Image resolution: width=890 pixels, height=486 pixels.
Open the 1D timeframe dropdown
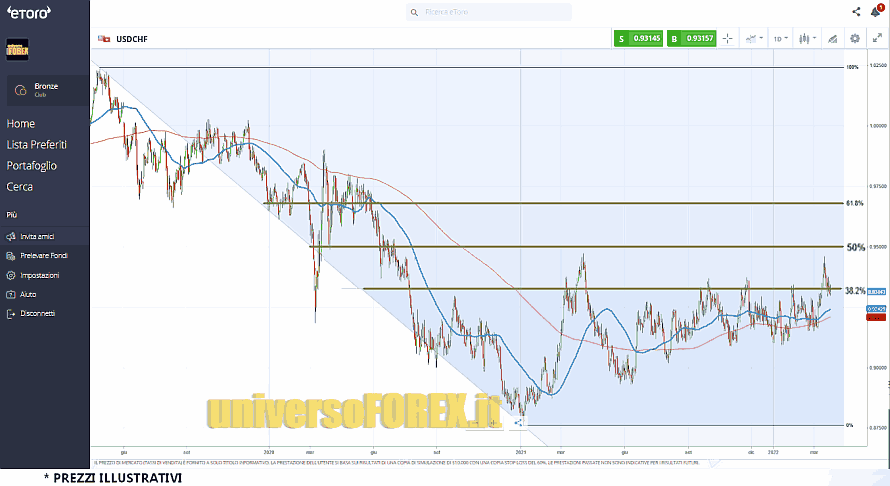779,39
